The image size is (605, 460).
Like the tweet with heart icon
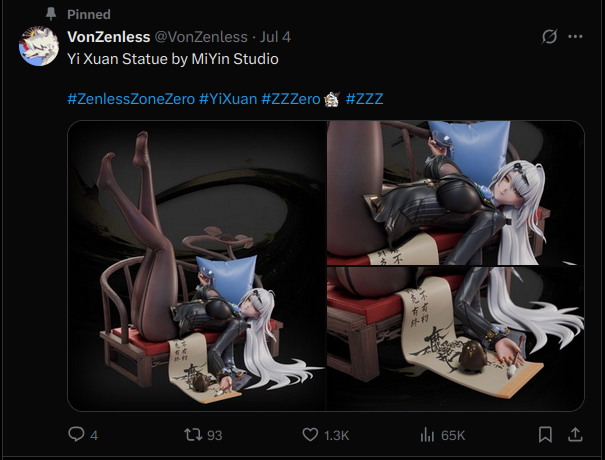pyautogui.click(x=310, y=435)
